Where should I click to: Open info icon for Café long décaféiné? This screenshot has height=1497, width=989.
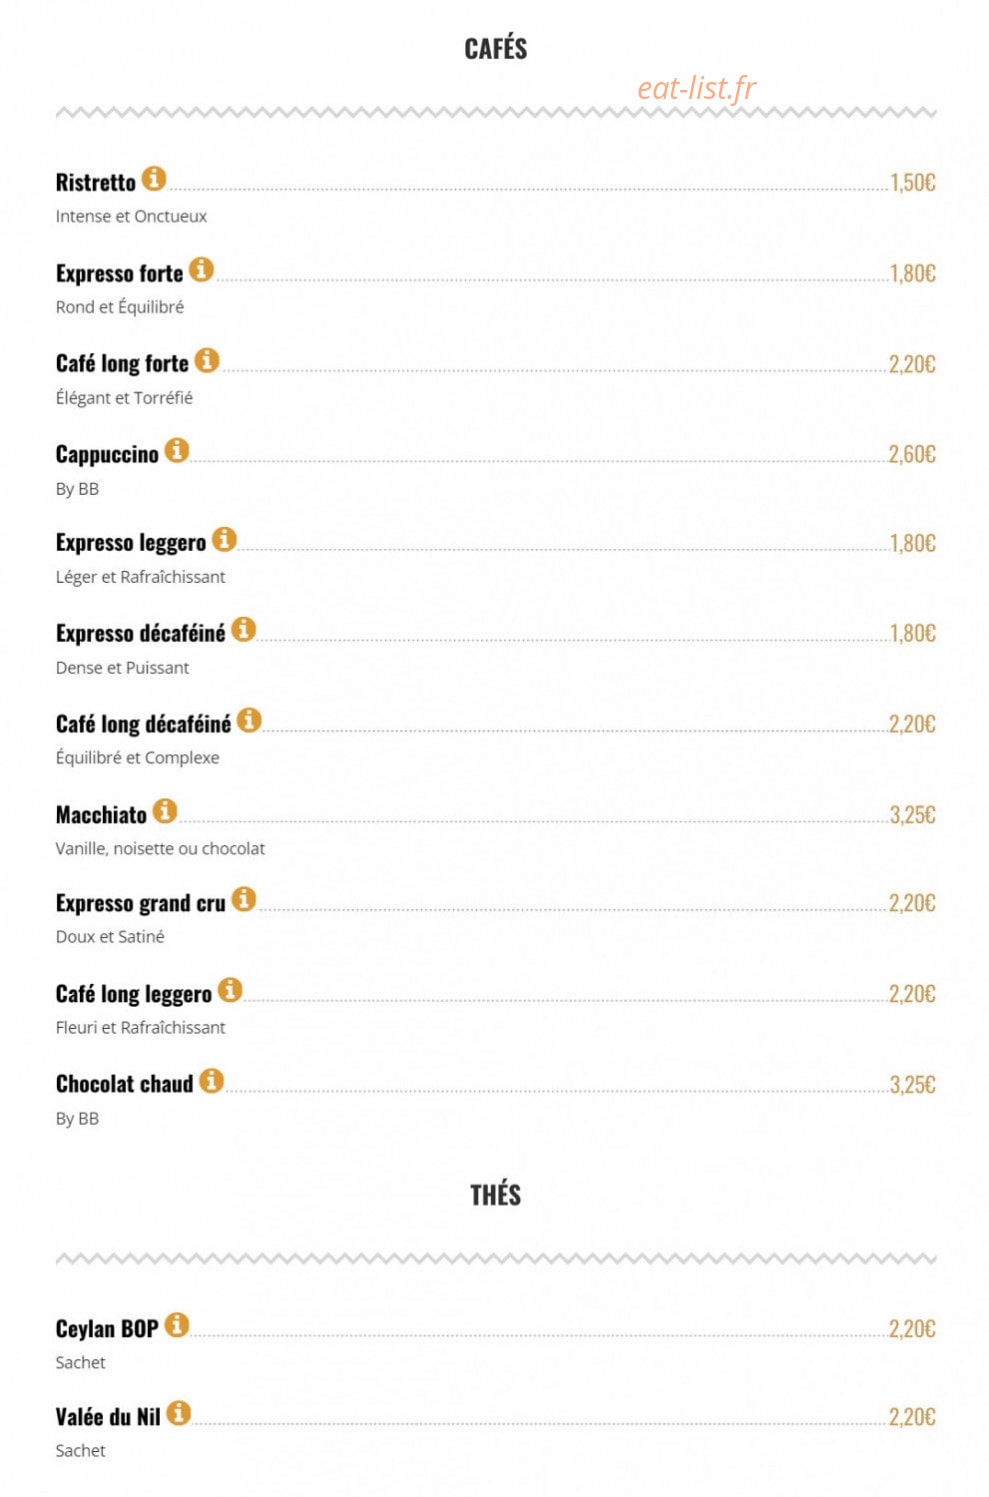coord(250,720)
